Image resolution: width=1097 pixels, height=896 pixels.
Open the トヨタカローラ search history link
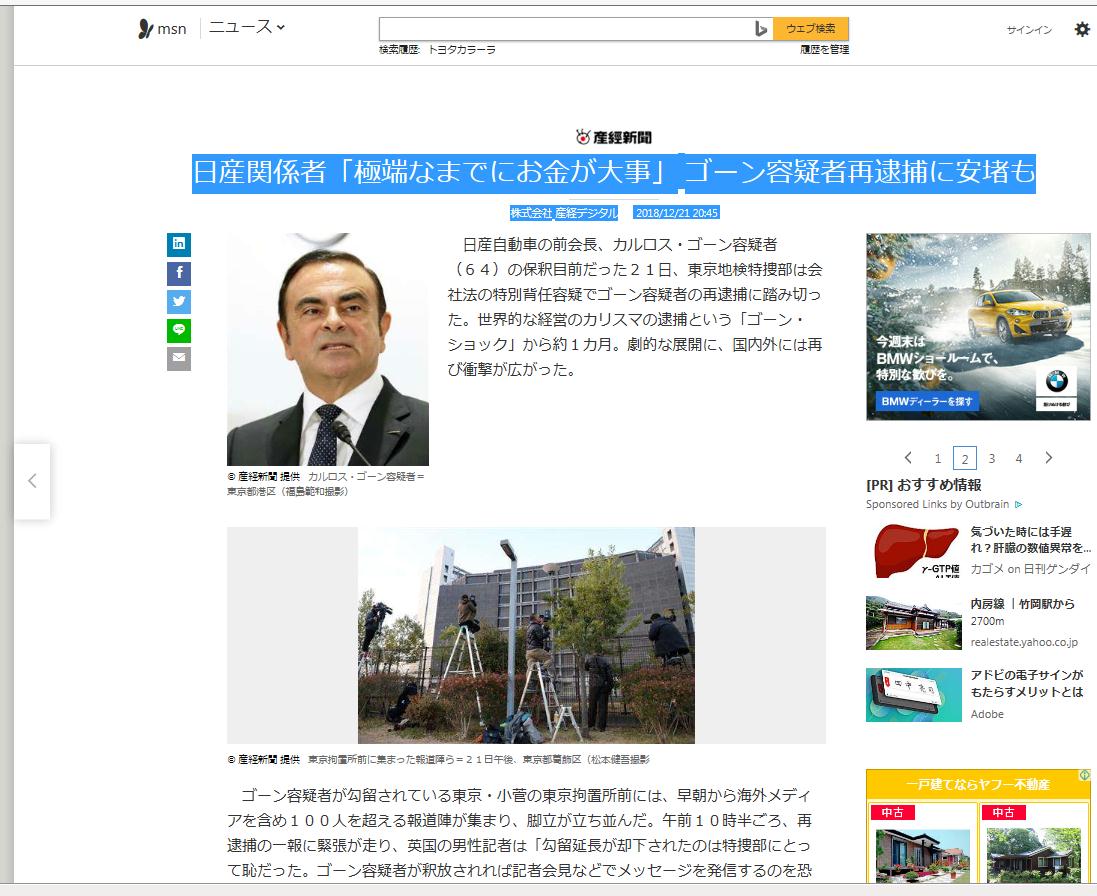tap(462, 50)
